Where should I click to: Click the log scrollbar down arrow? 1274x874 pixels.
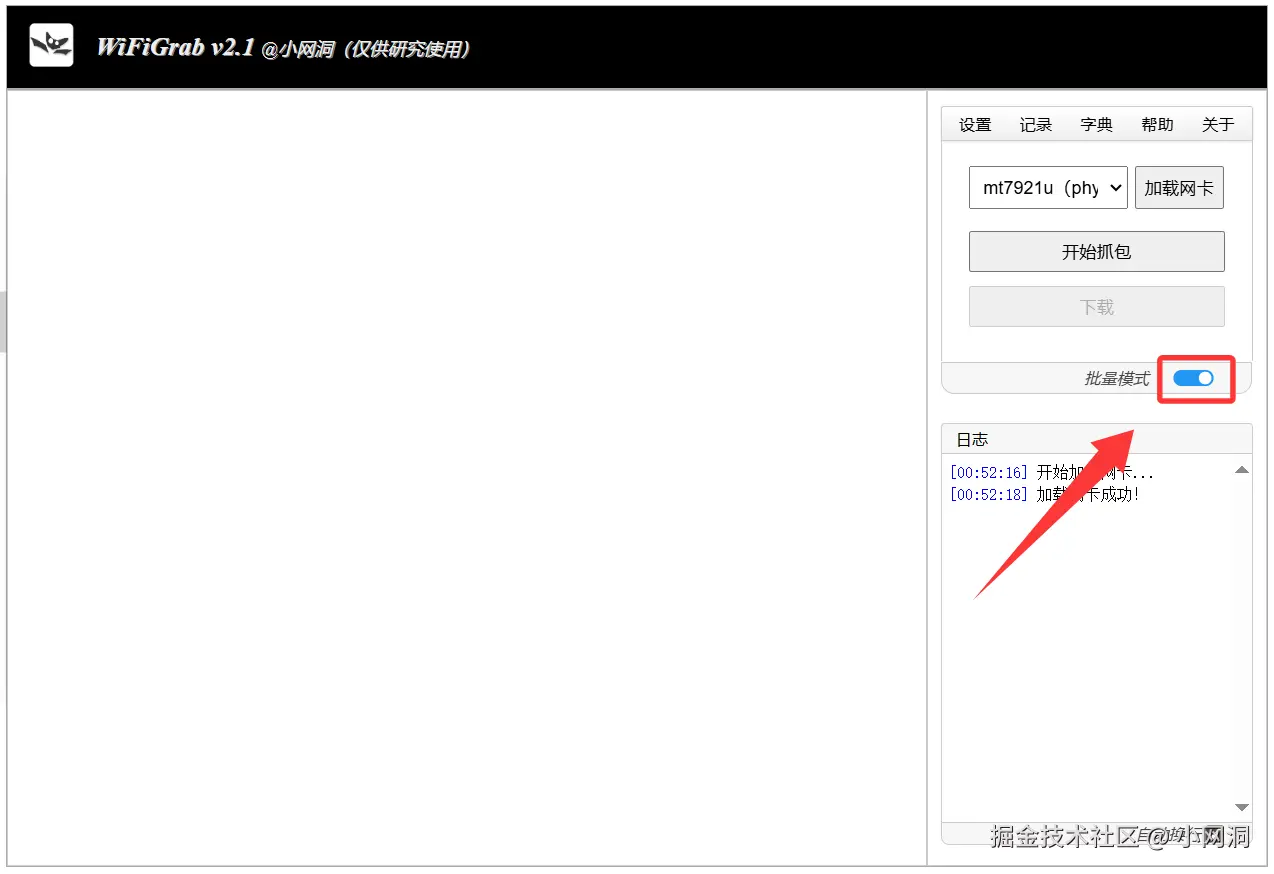point(1242,807)
